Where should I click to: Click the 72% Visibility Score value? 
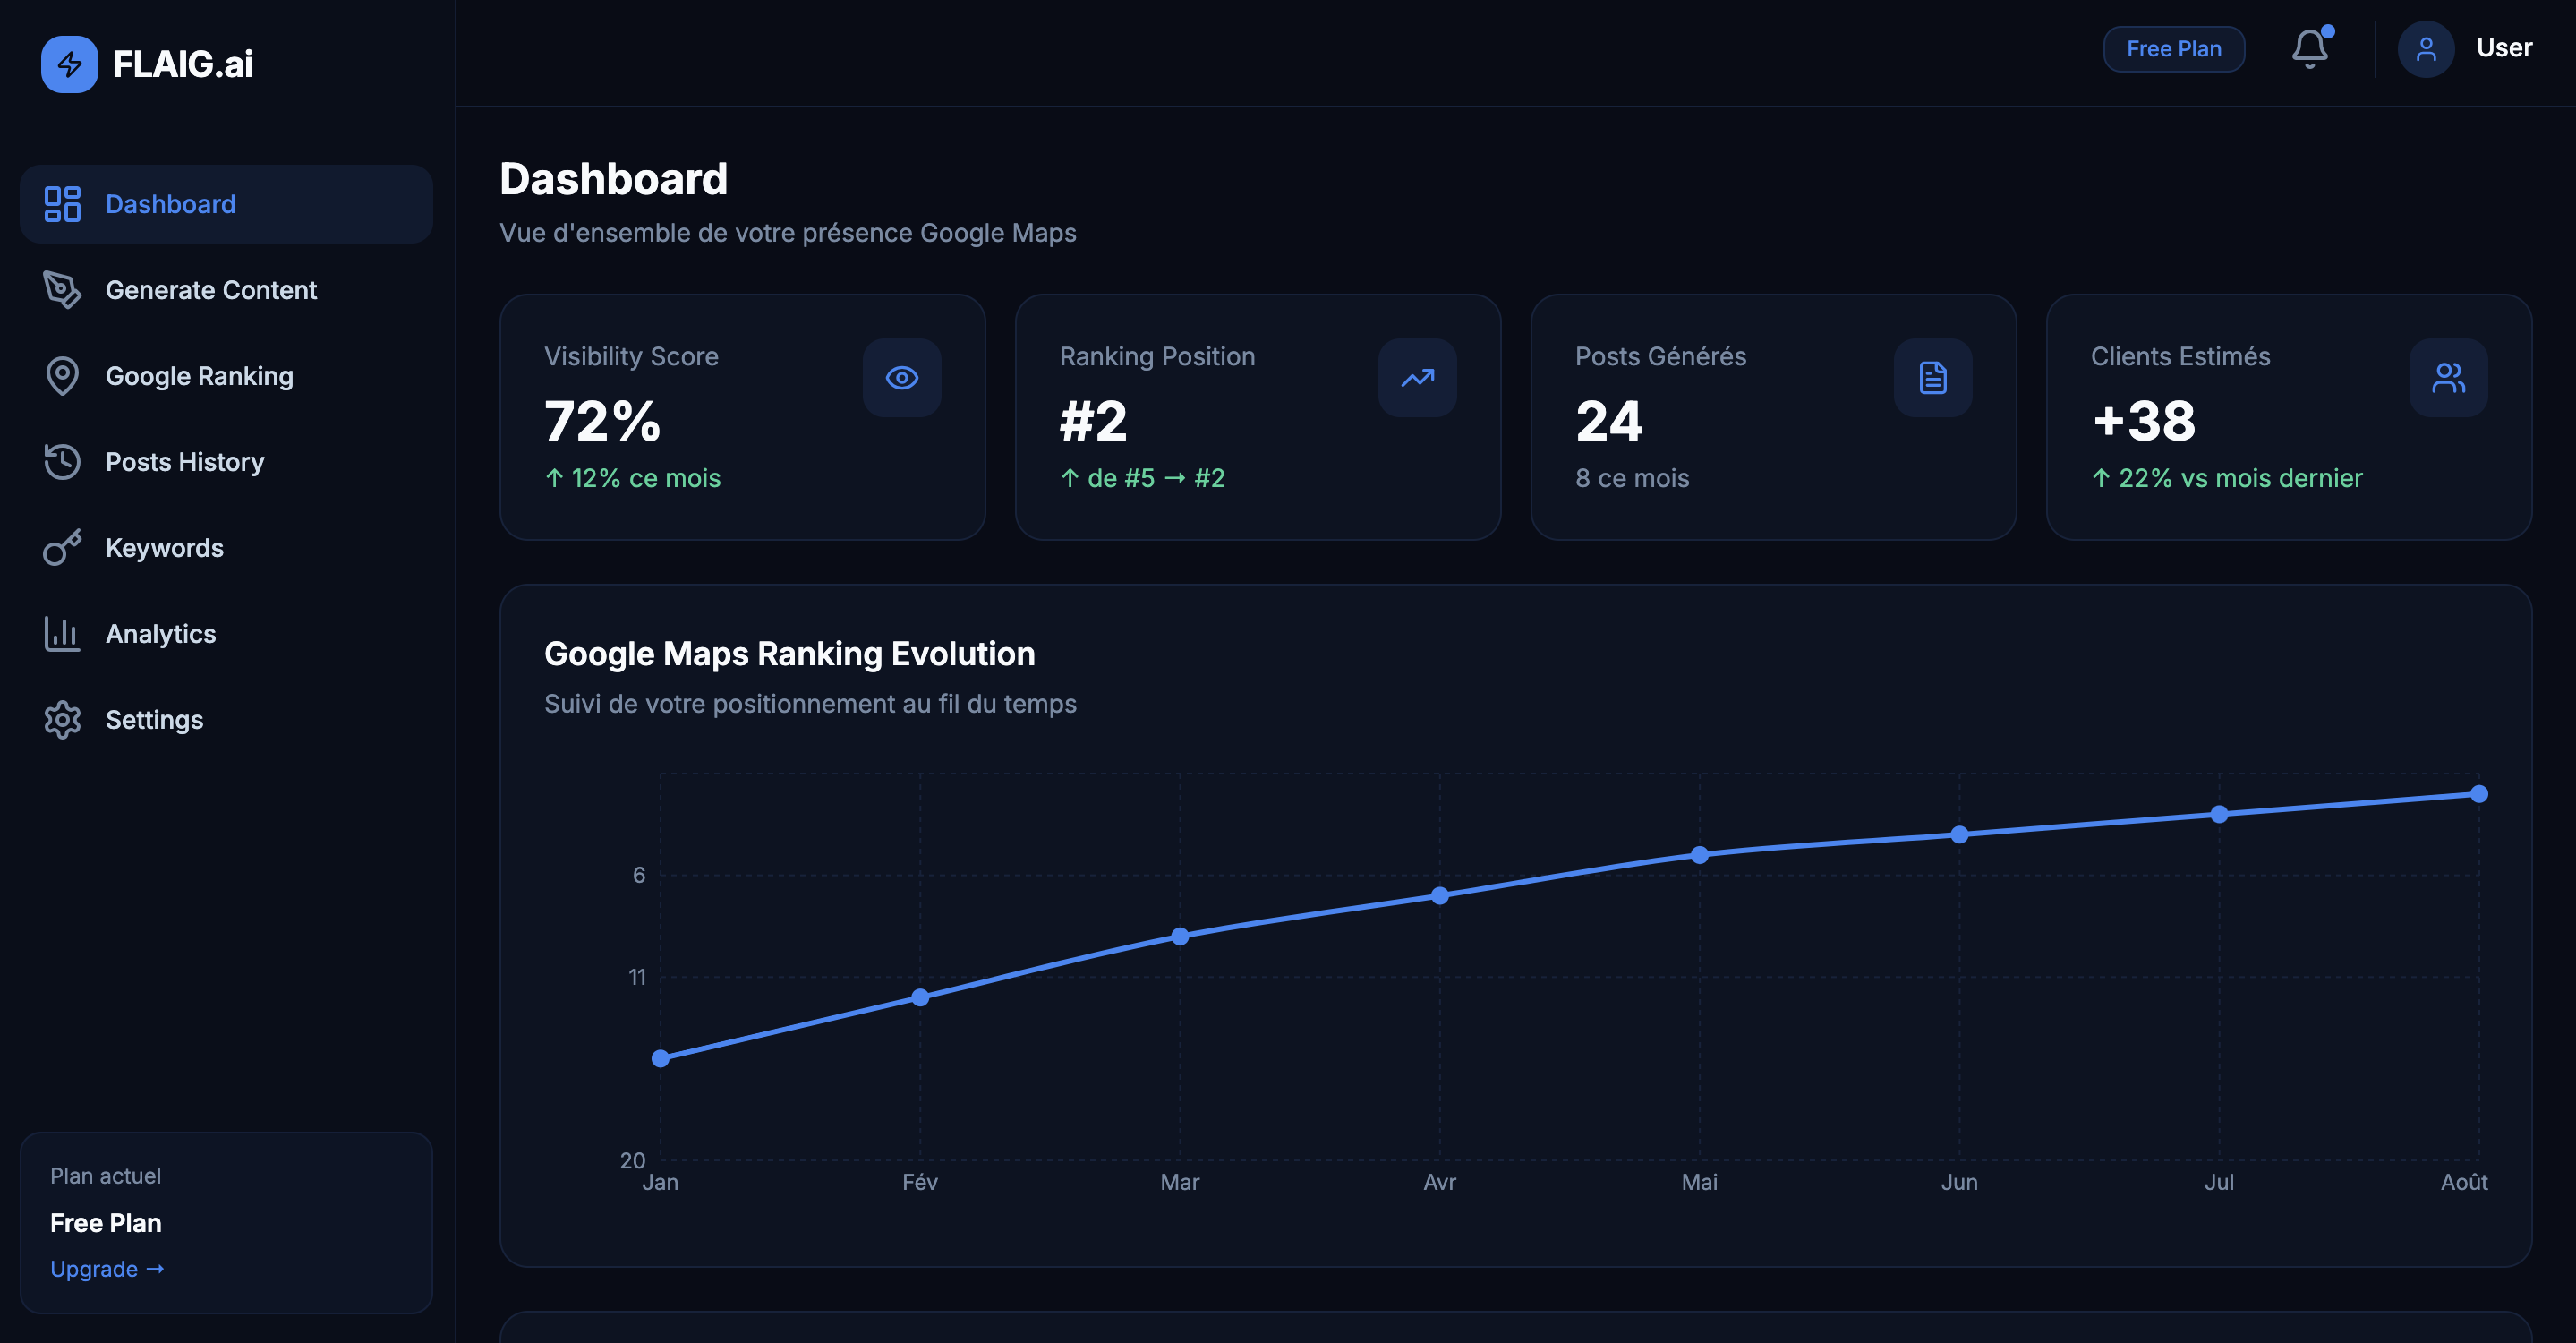click(602, 421)
